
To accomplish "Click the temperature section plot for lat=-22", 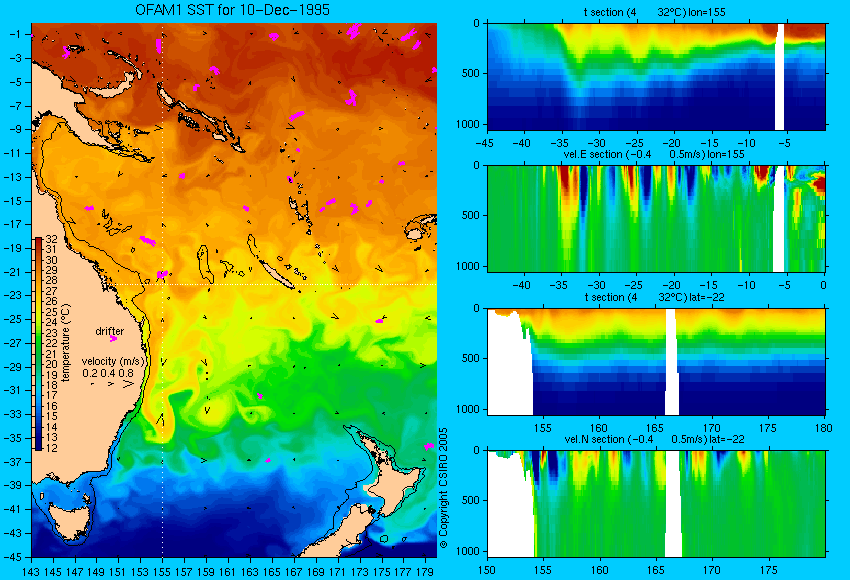I will 656,362.
